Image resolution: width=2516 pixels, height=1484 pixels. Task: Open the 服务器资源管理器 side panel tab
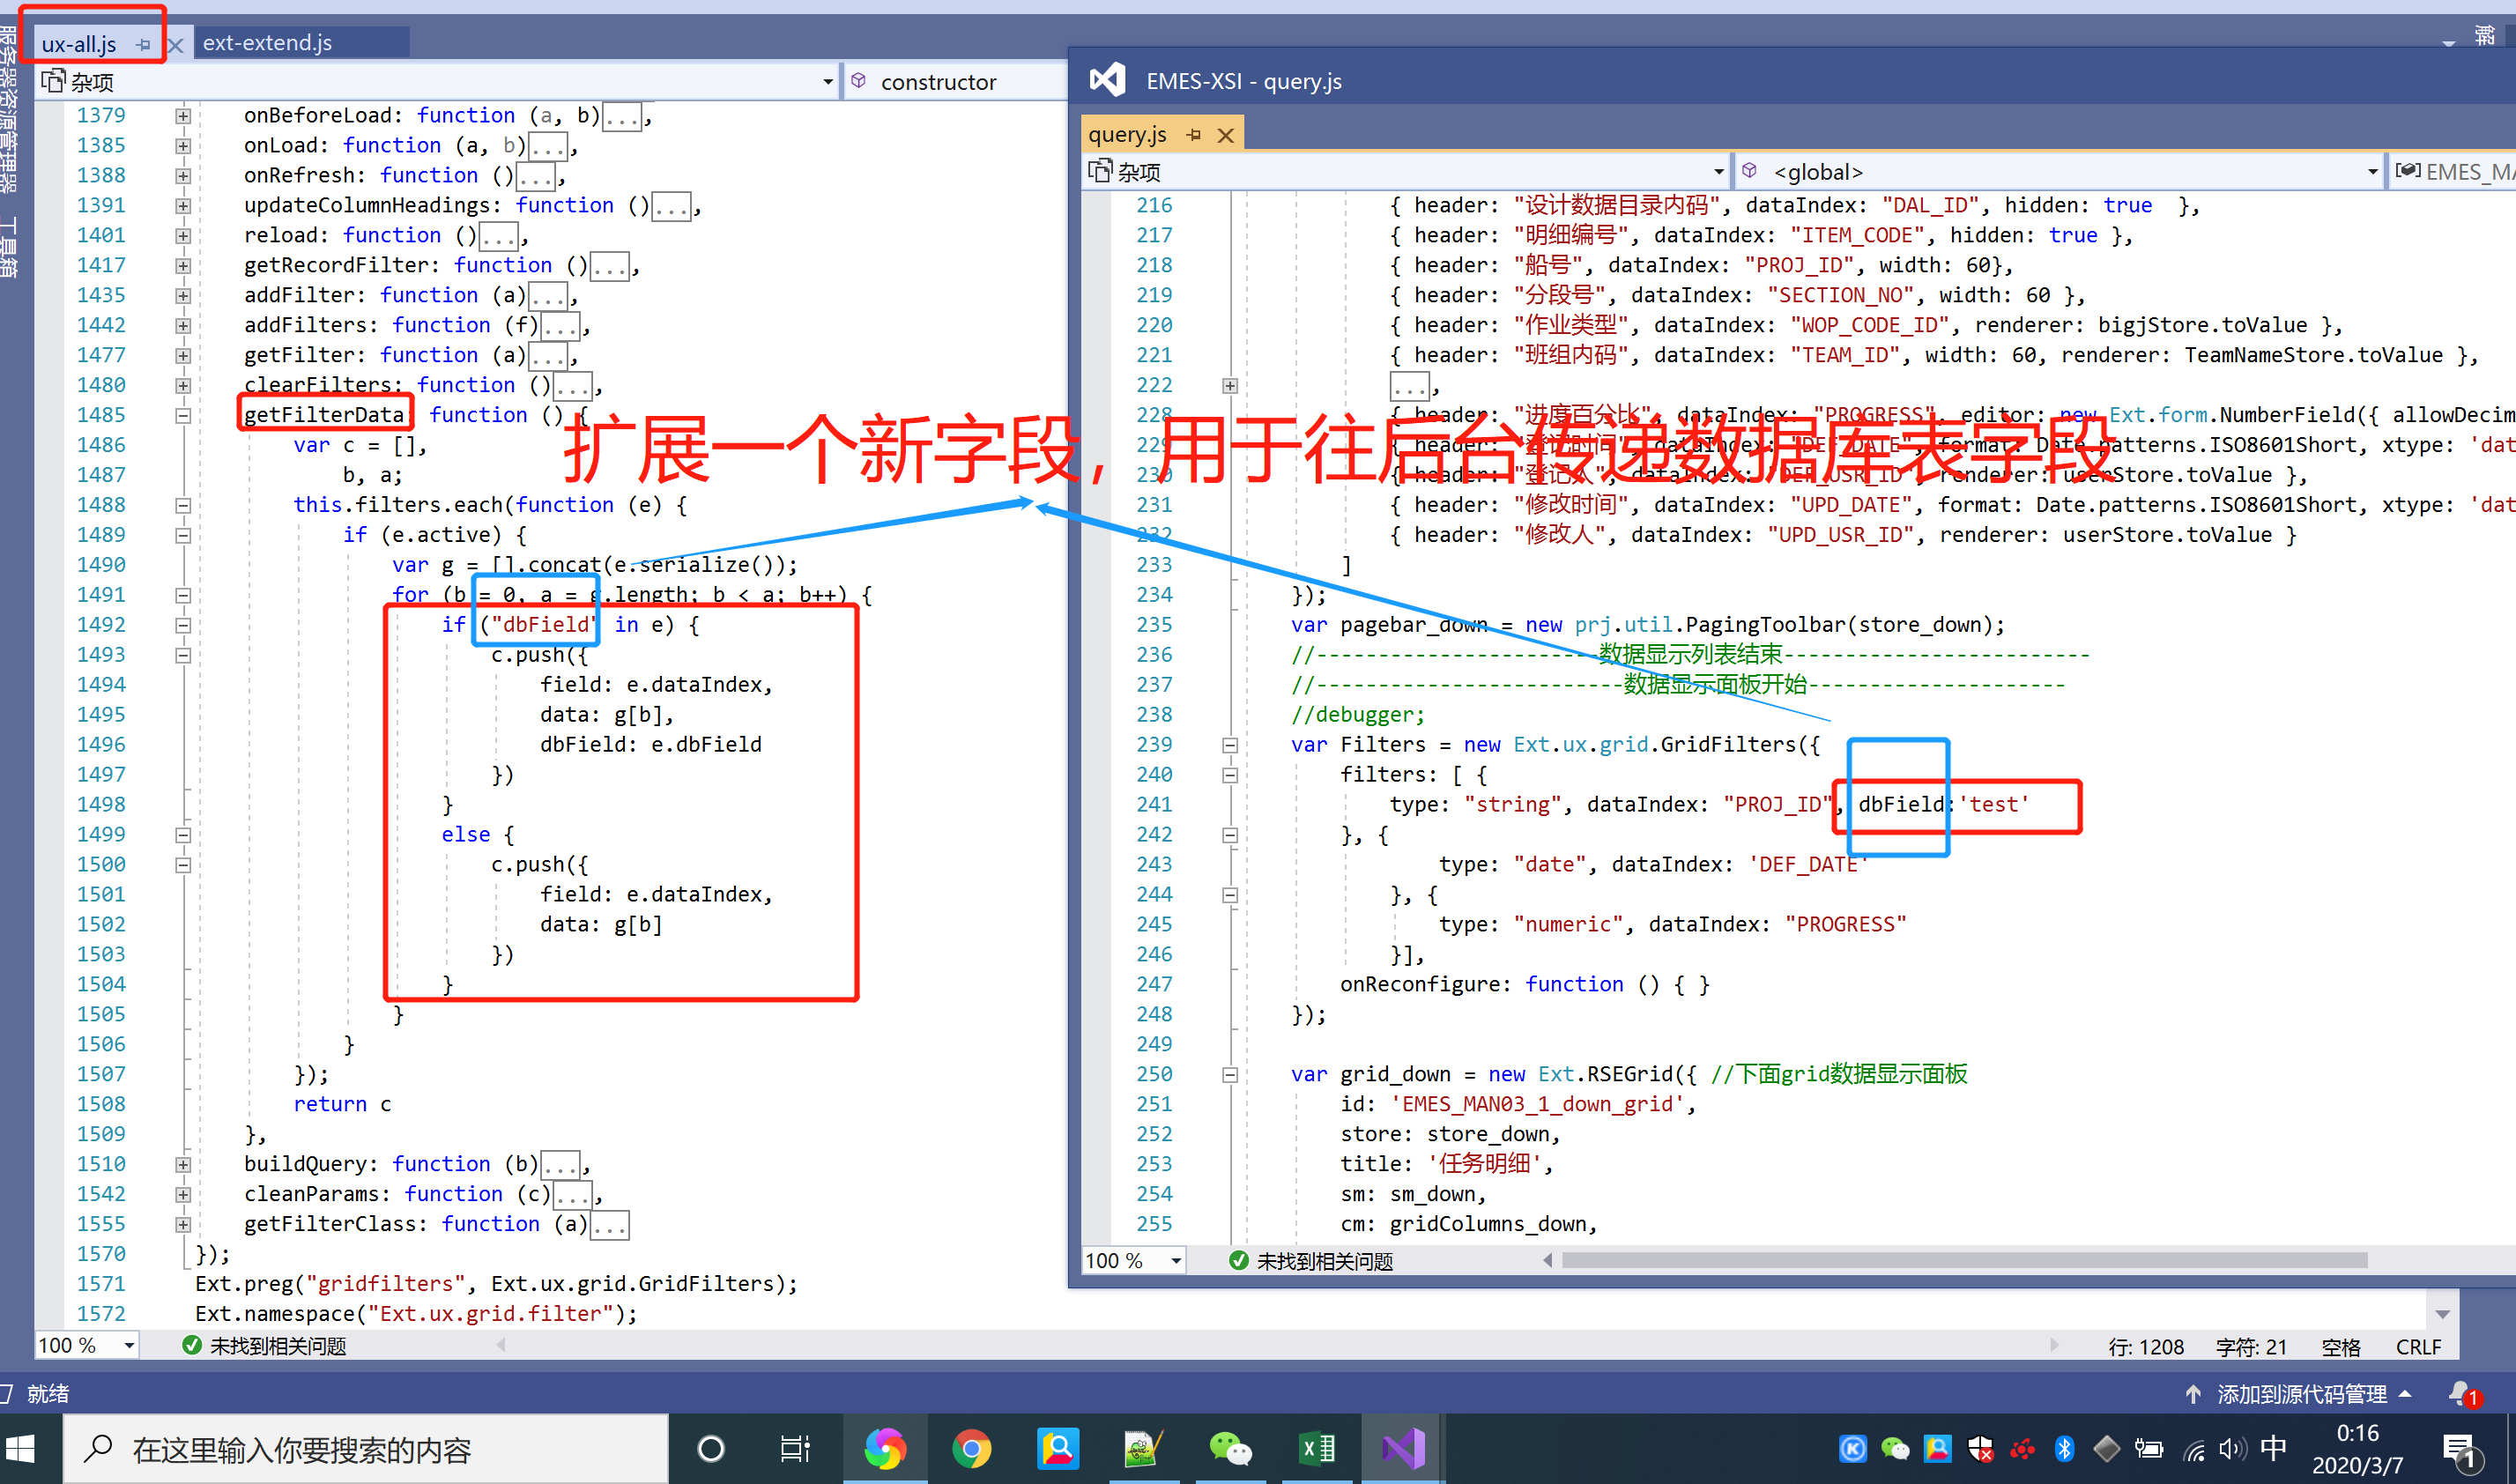(x=9, y=109)
